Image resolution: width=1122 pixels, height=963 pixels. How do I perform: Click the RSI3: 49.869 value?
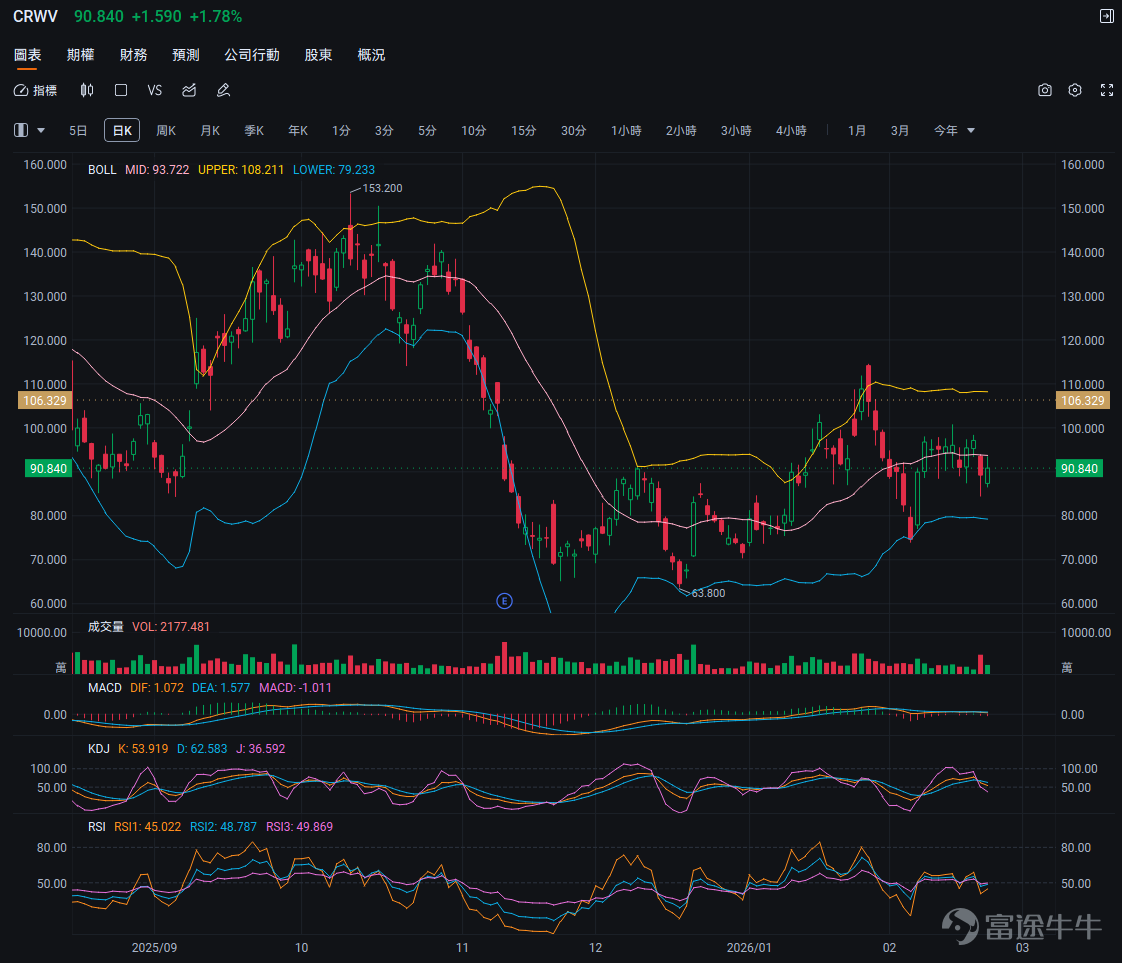299,826
